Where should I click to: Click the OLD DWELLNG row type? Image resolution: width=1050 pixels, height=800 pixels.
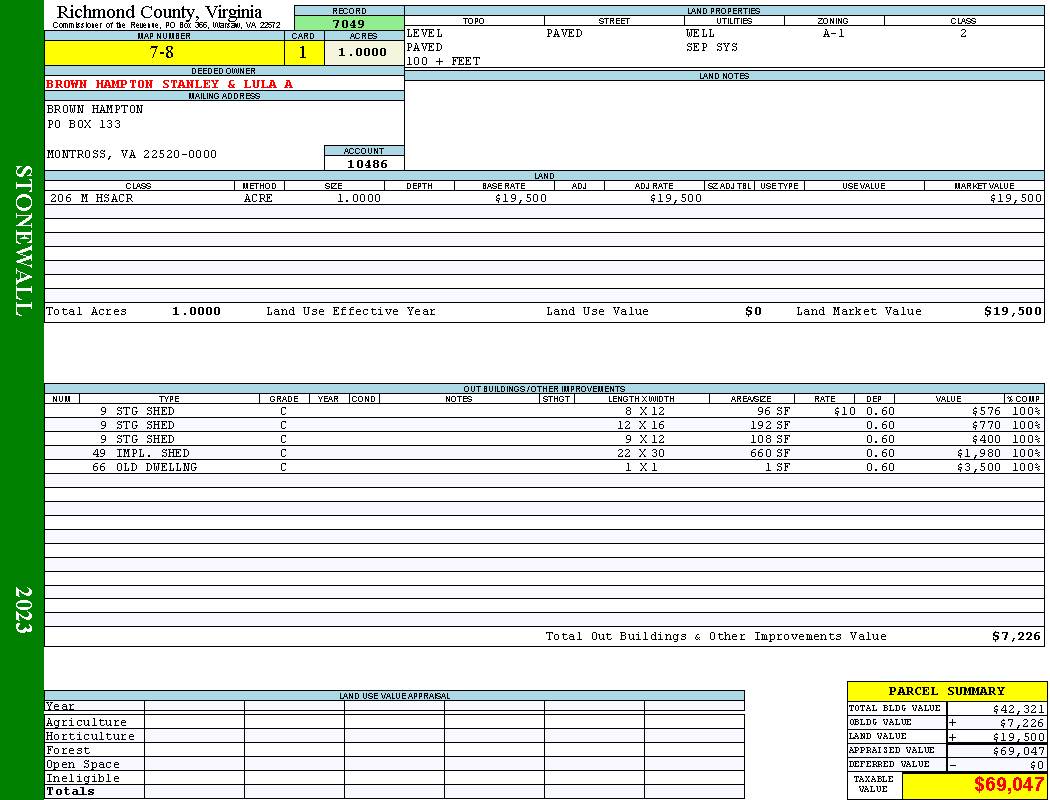click(x=157, y=468)
